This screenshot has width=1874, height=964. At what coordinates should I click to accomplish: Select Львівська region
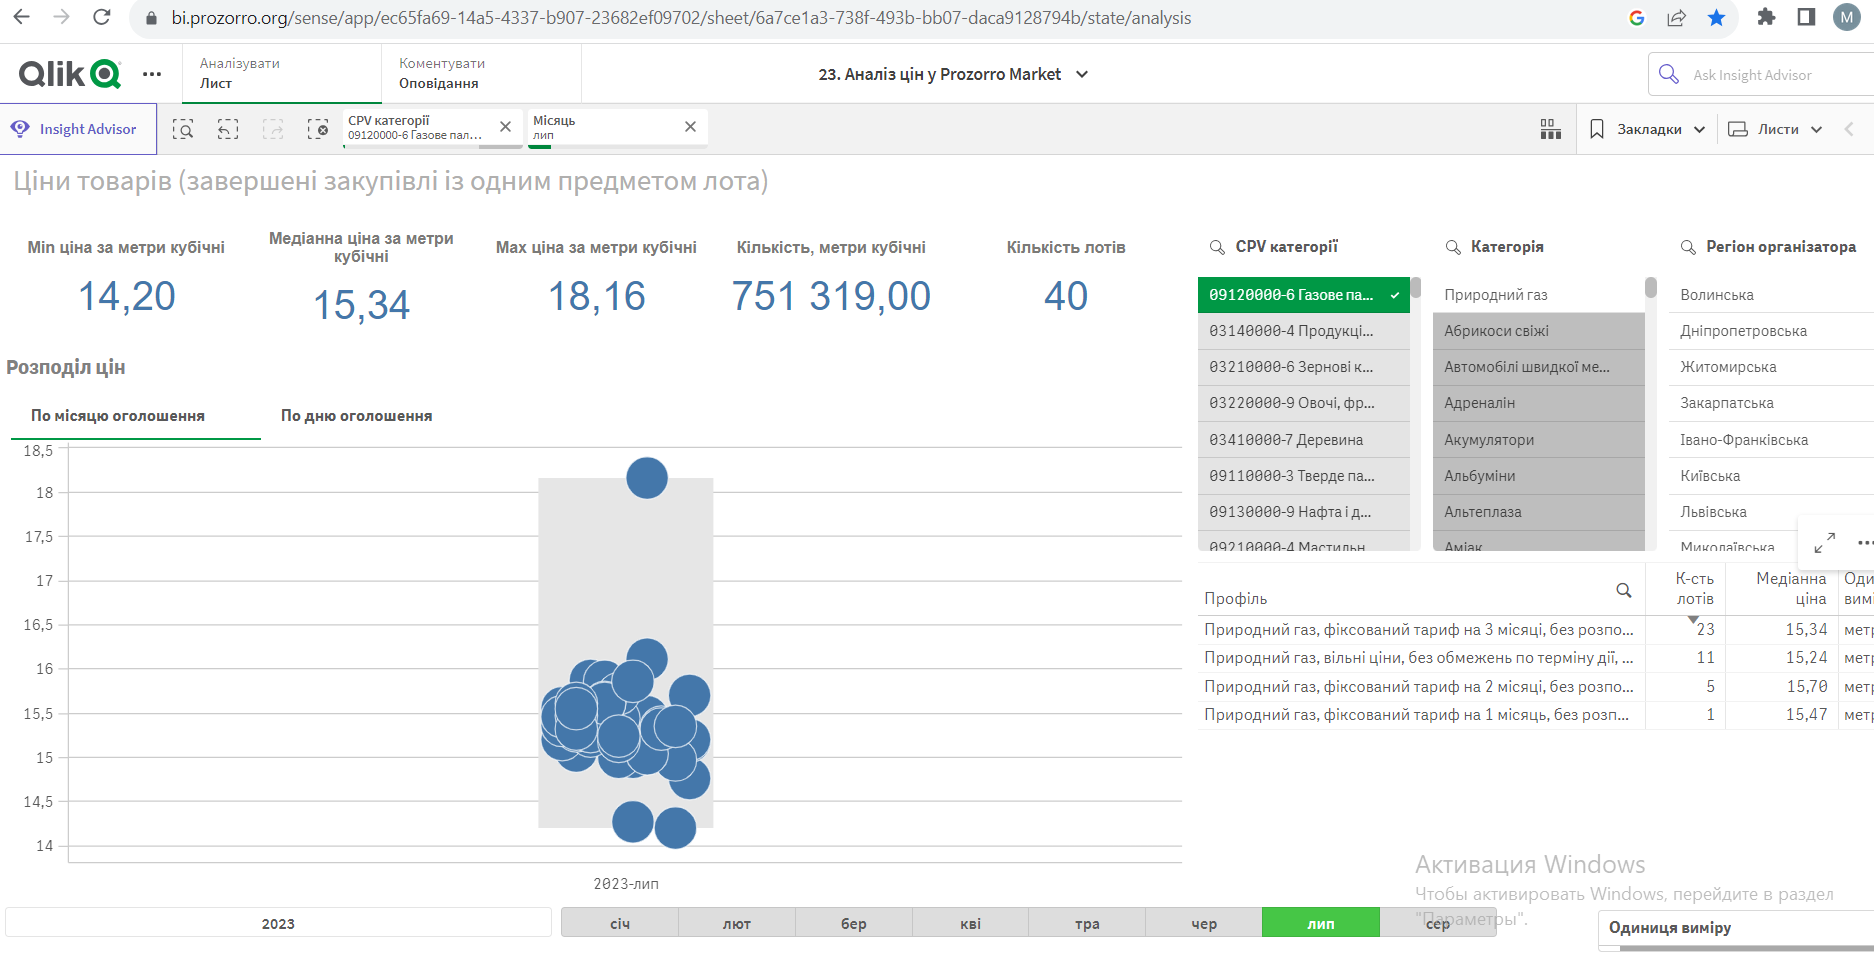point(1771,512)
